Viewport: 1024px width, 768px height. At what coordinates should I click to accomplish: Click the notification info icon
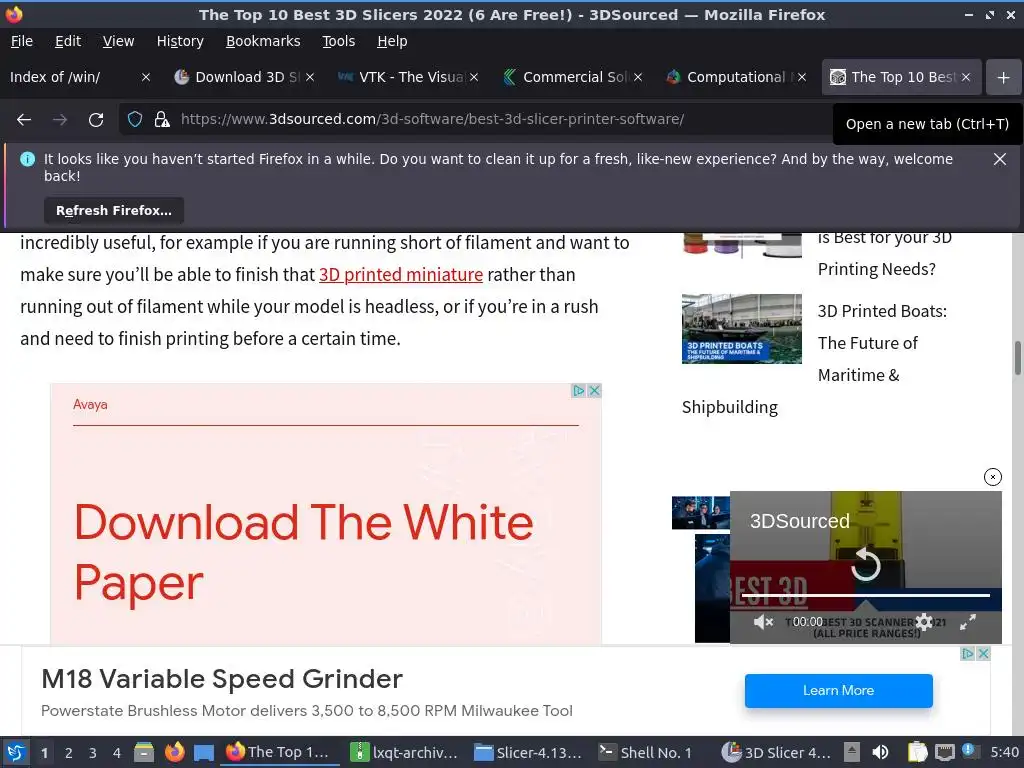coord(27,159)
